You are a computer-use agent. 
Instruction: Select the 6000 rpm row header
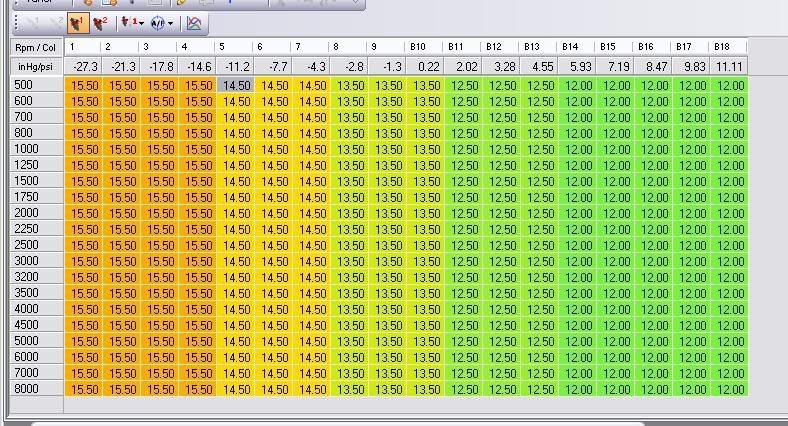pos(36,357)
